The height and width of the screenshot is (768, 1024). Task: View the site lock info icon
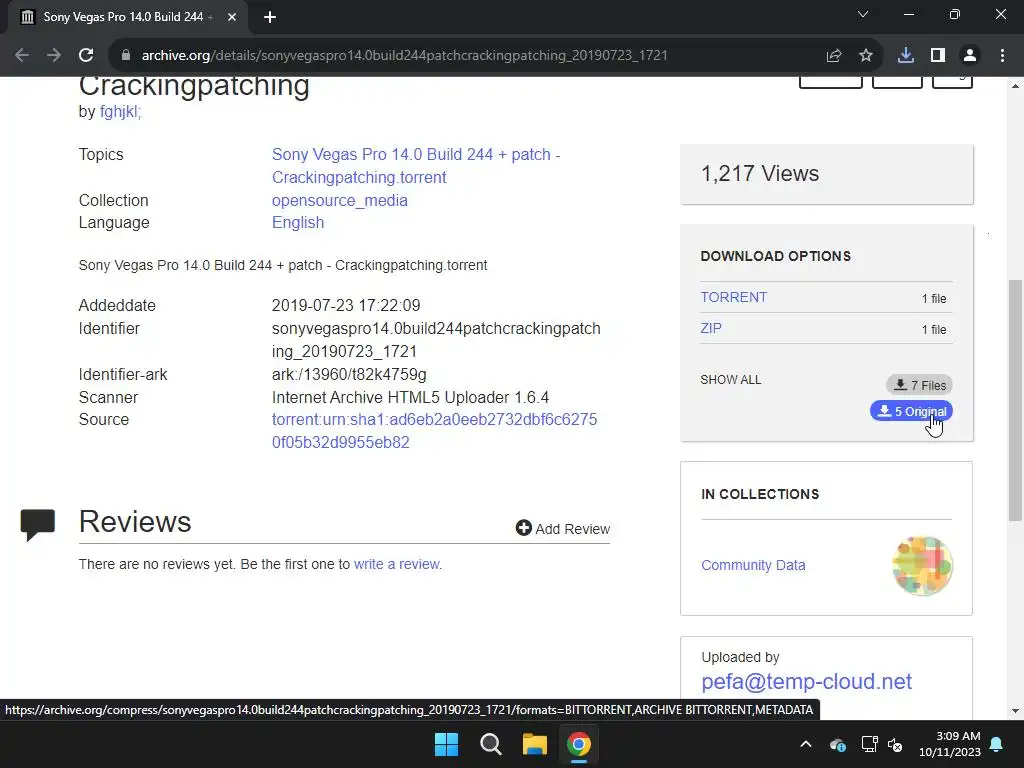pyautogui.click(x=126, y=56)
